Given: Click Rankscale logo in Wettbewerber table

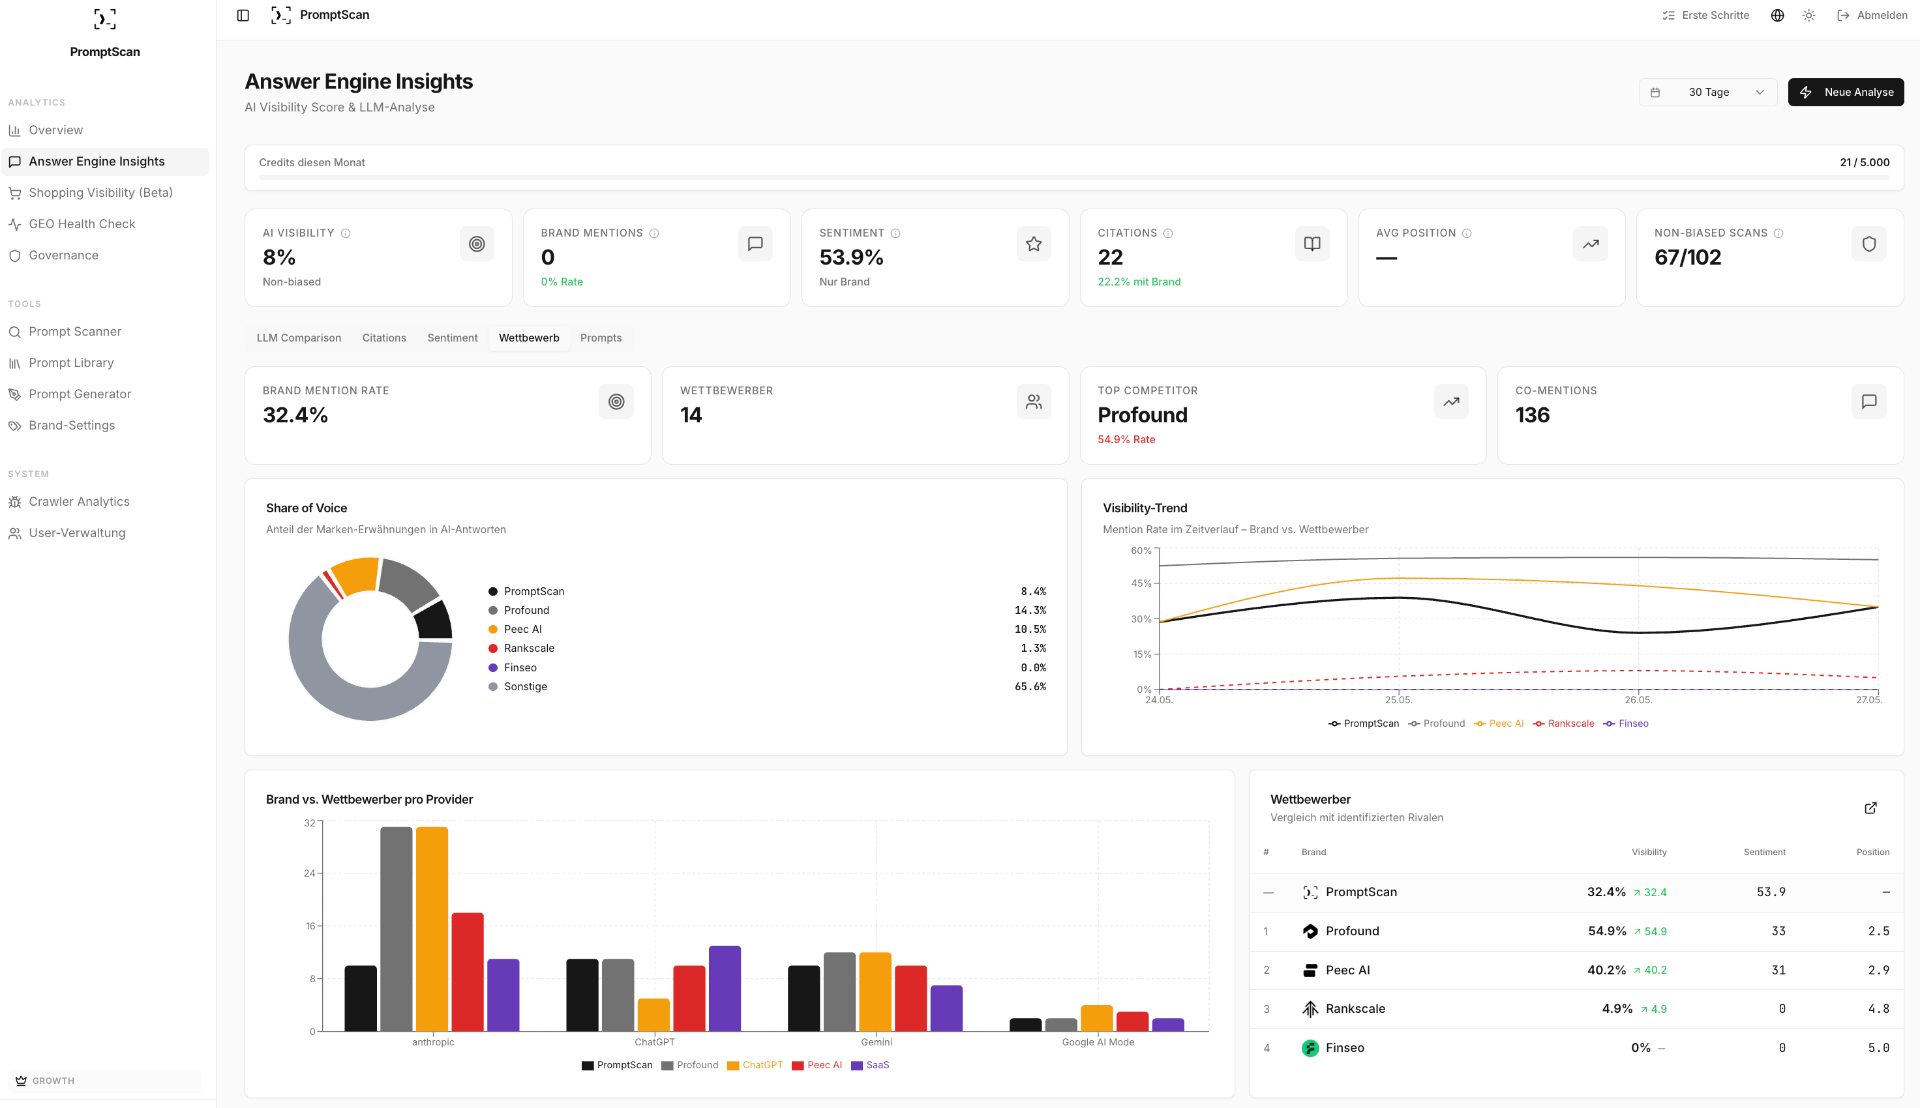Looking at the screenshot, I should coord(1310,1010).
